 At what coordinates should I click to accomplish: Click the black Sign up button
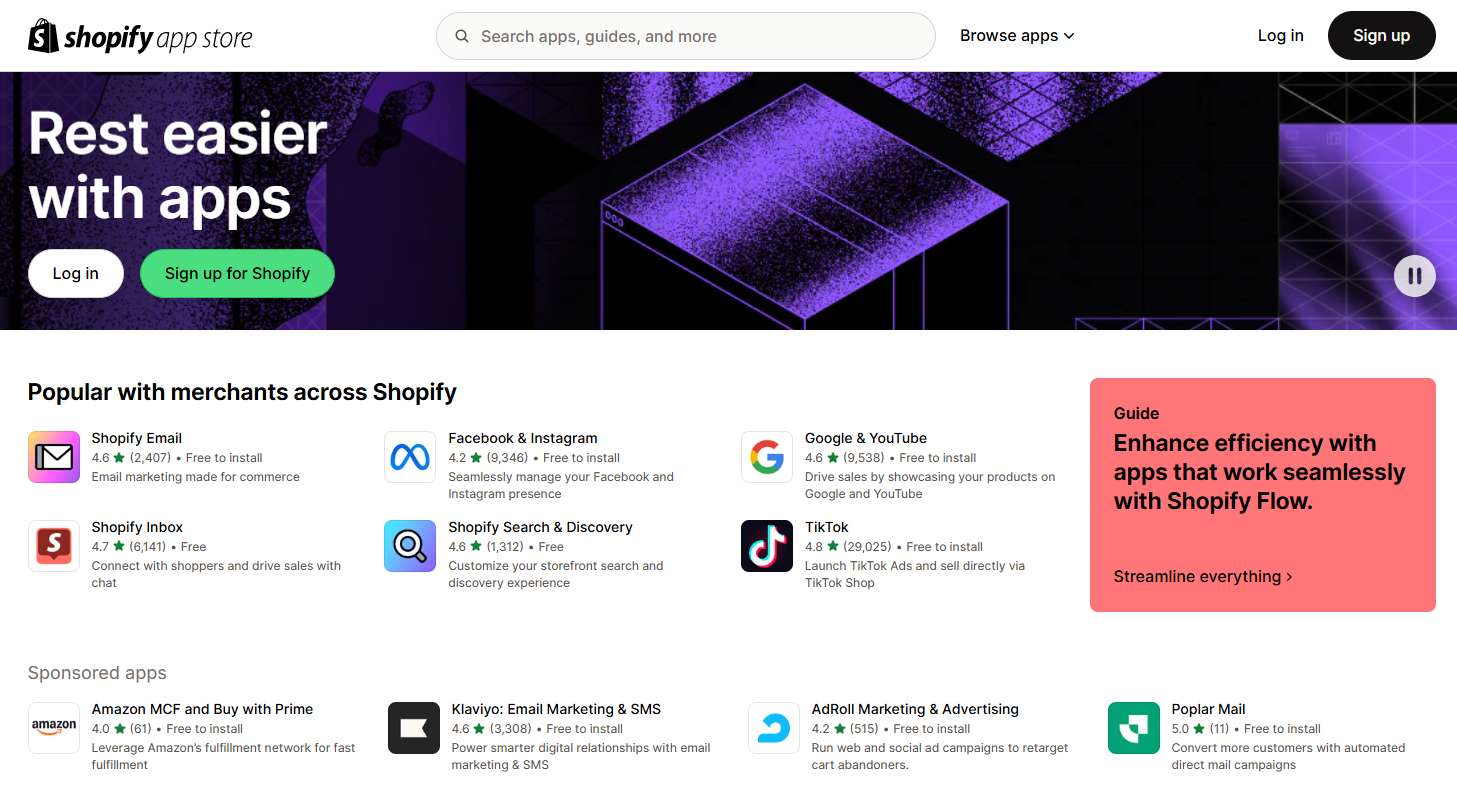click(x=1382, y=36)
